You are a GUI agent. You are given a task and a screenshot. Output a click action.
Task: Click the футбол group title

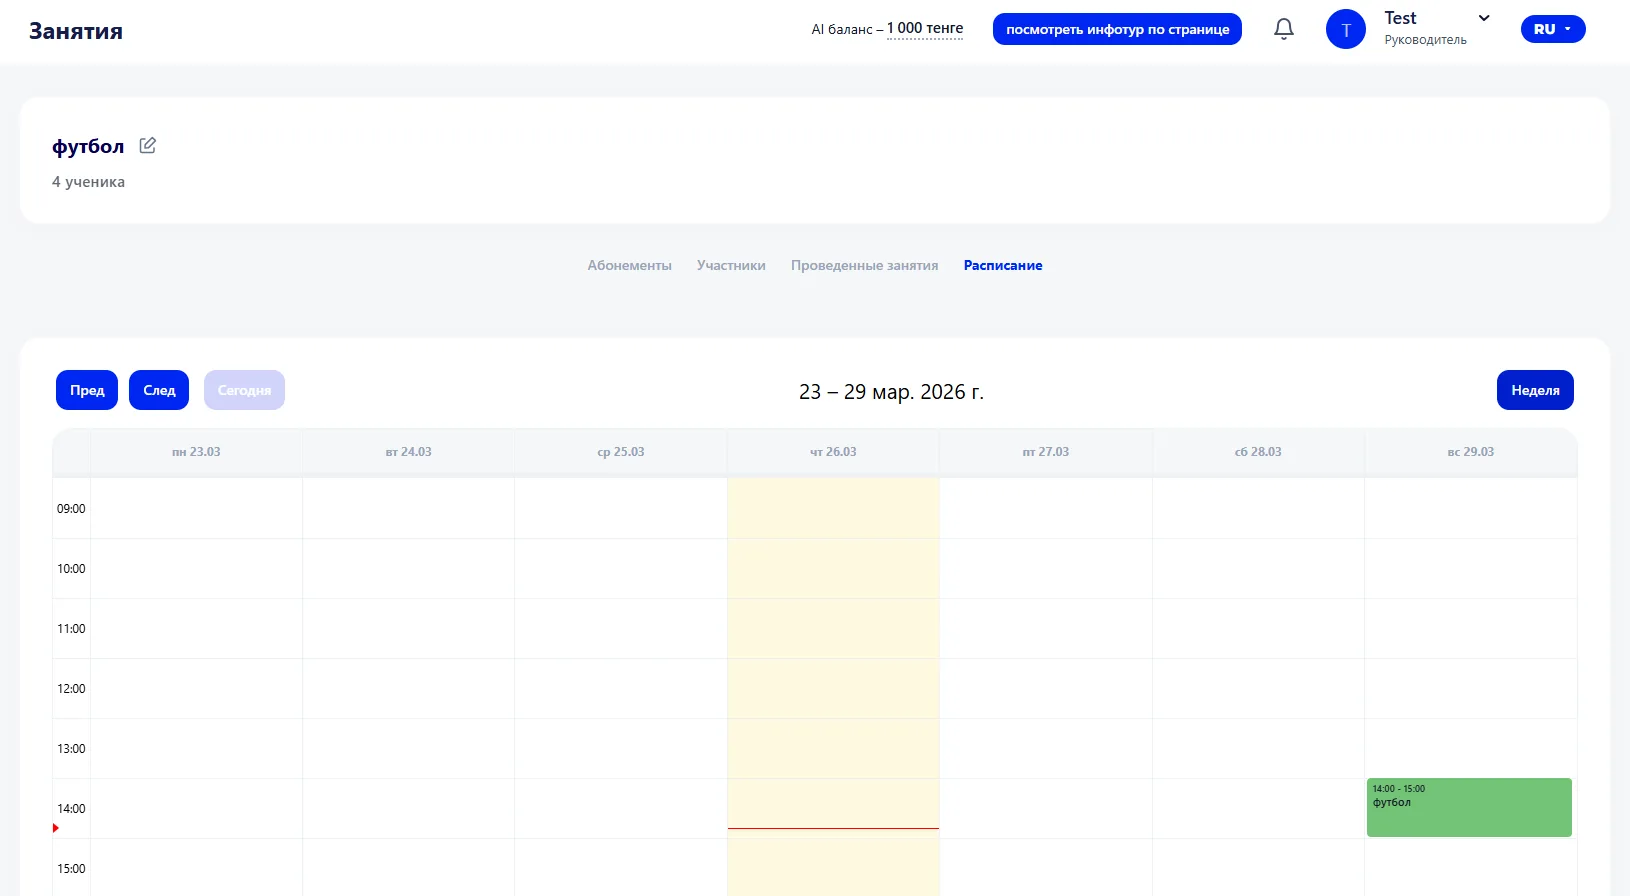(x=88, y=146)
